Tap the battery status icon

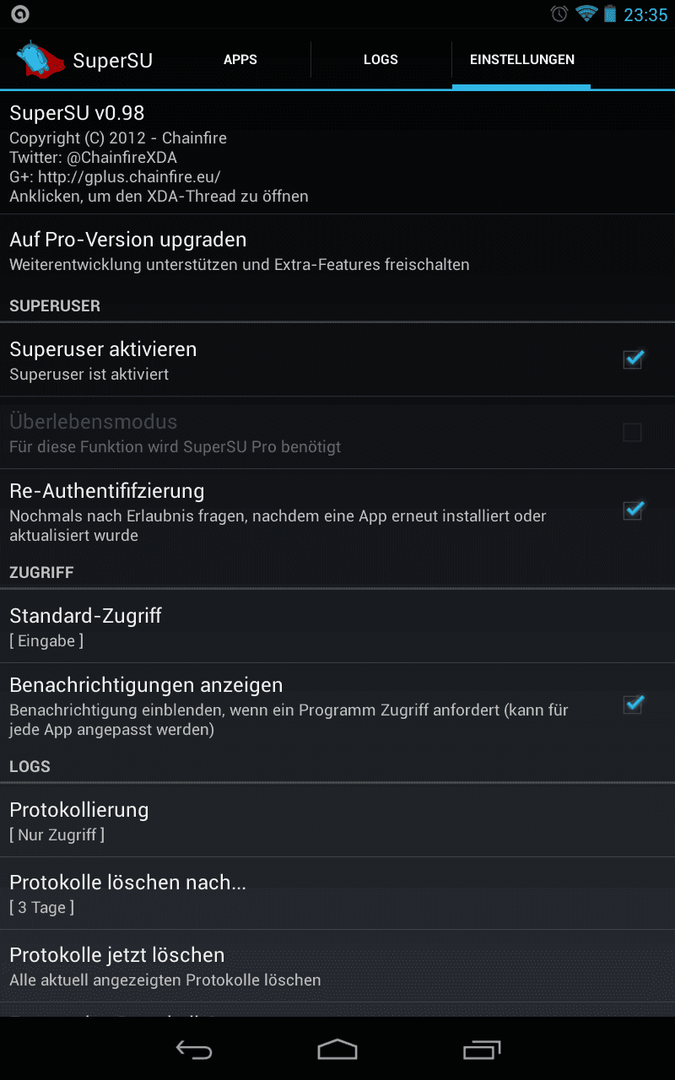pyautogui.click(x=610, y=14)
